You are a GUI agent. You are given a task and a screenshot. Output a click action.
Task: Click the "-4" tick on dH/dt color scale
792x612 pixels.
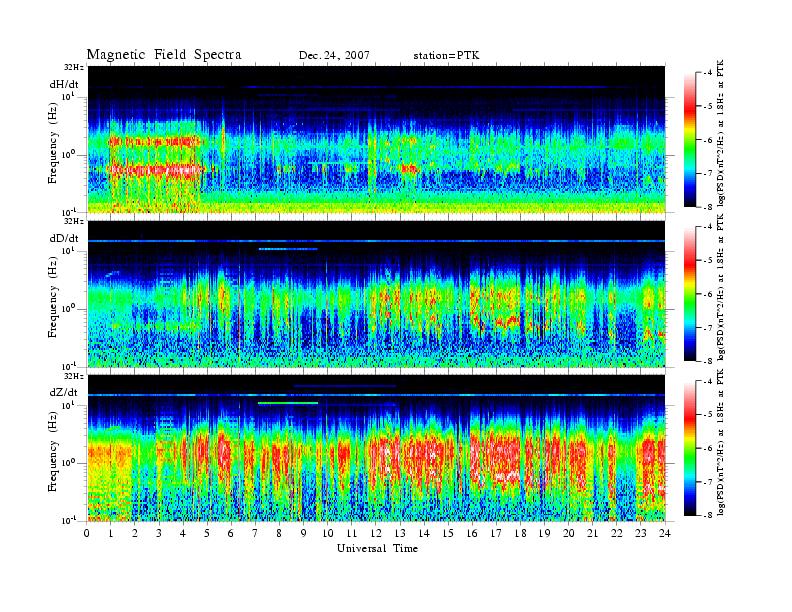(708, 73)
